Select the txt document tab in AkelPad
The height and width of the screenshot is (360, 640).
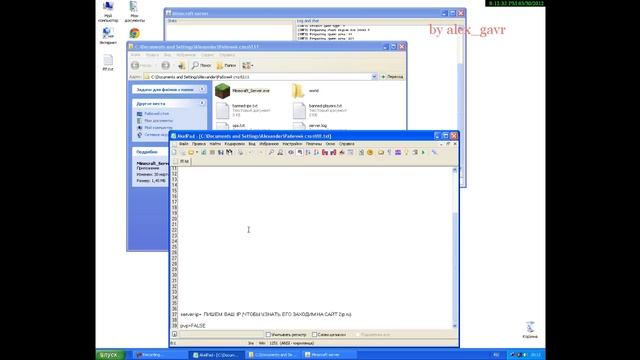181,161
